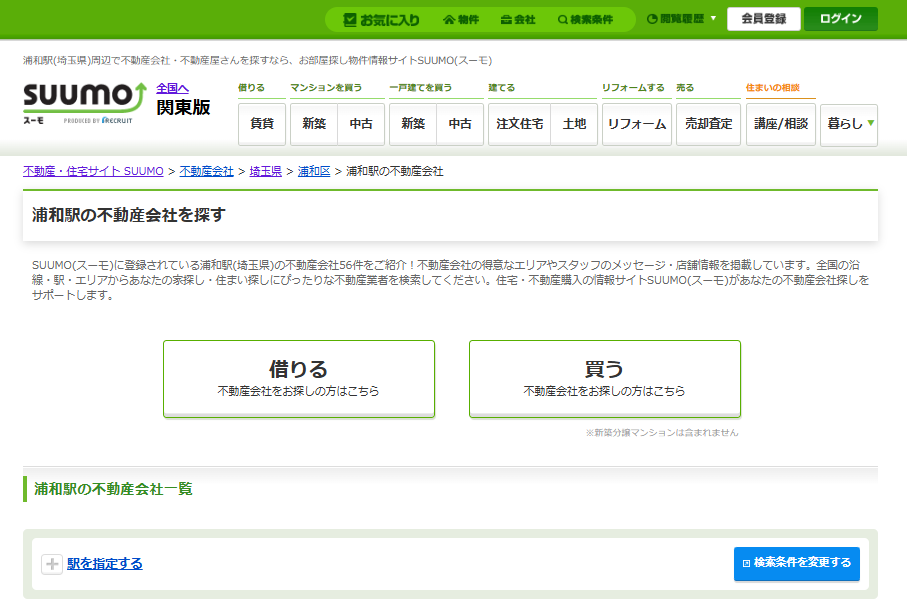Open the 駅を指定する link
The image size is (907, 599).
tap(105, 563)
